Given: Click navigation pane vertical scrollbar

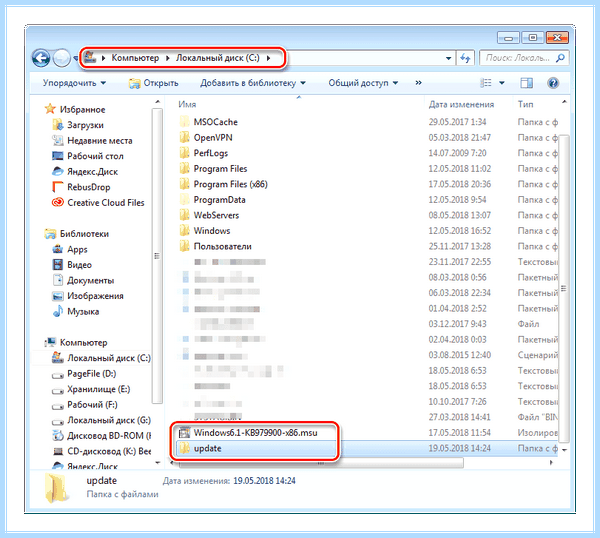Looking at the screenshot, I should 157,256.
